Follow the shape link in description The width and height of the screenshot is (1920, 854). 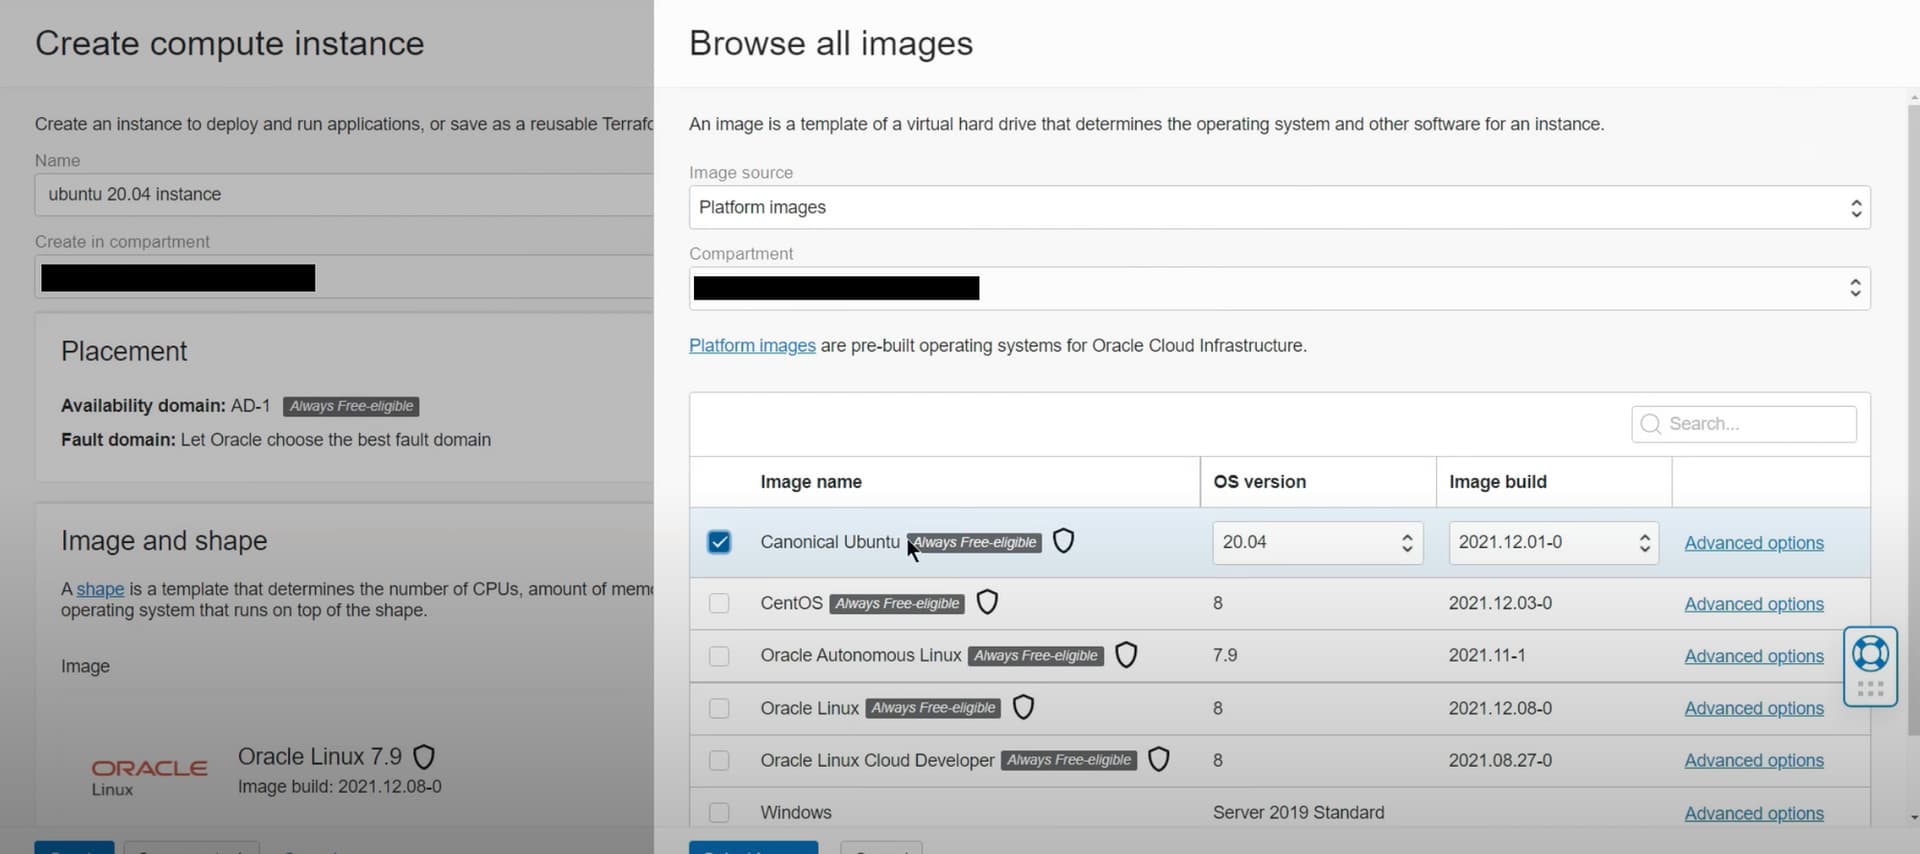point(100,589)
